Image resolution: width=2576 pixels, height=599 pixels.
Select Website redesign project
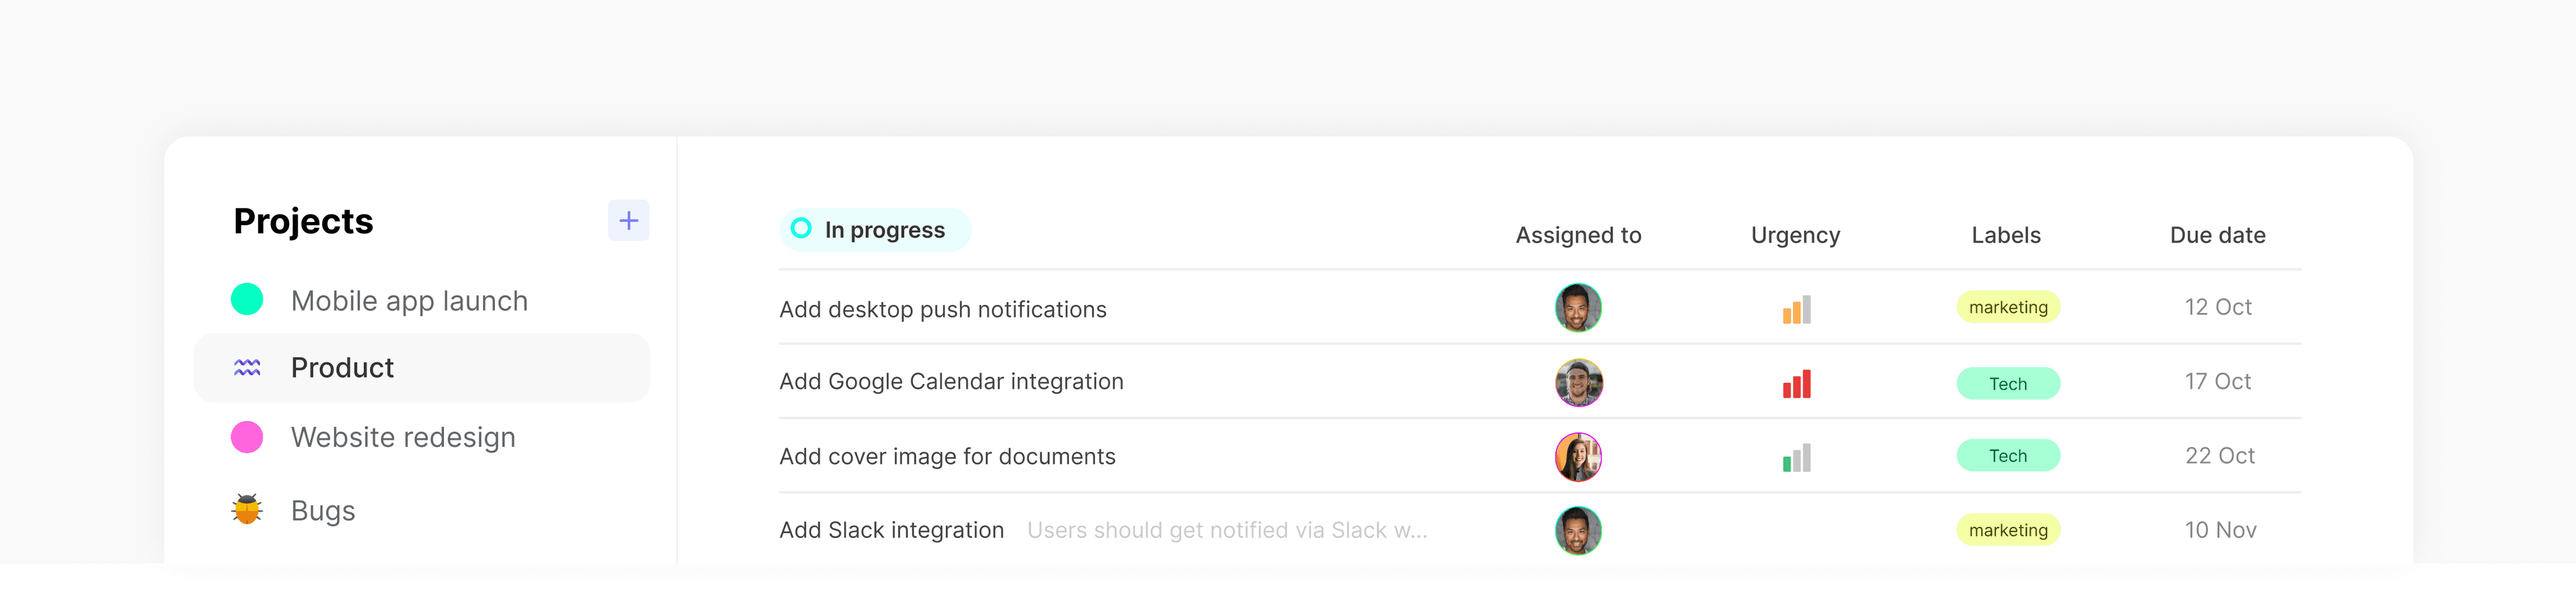[x=403, y=437]
